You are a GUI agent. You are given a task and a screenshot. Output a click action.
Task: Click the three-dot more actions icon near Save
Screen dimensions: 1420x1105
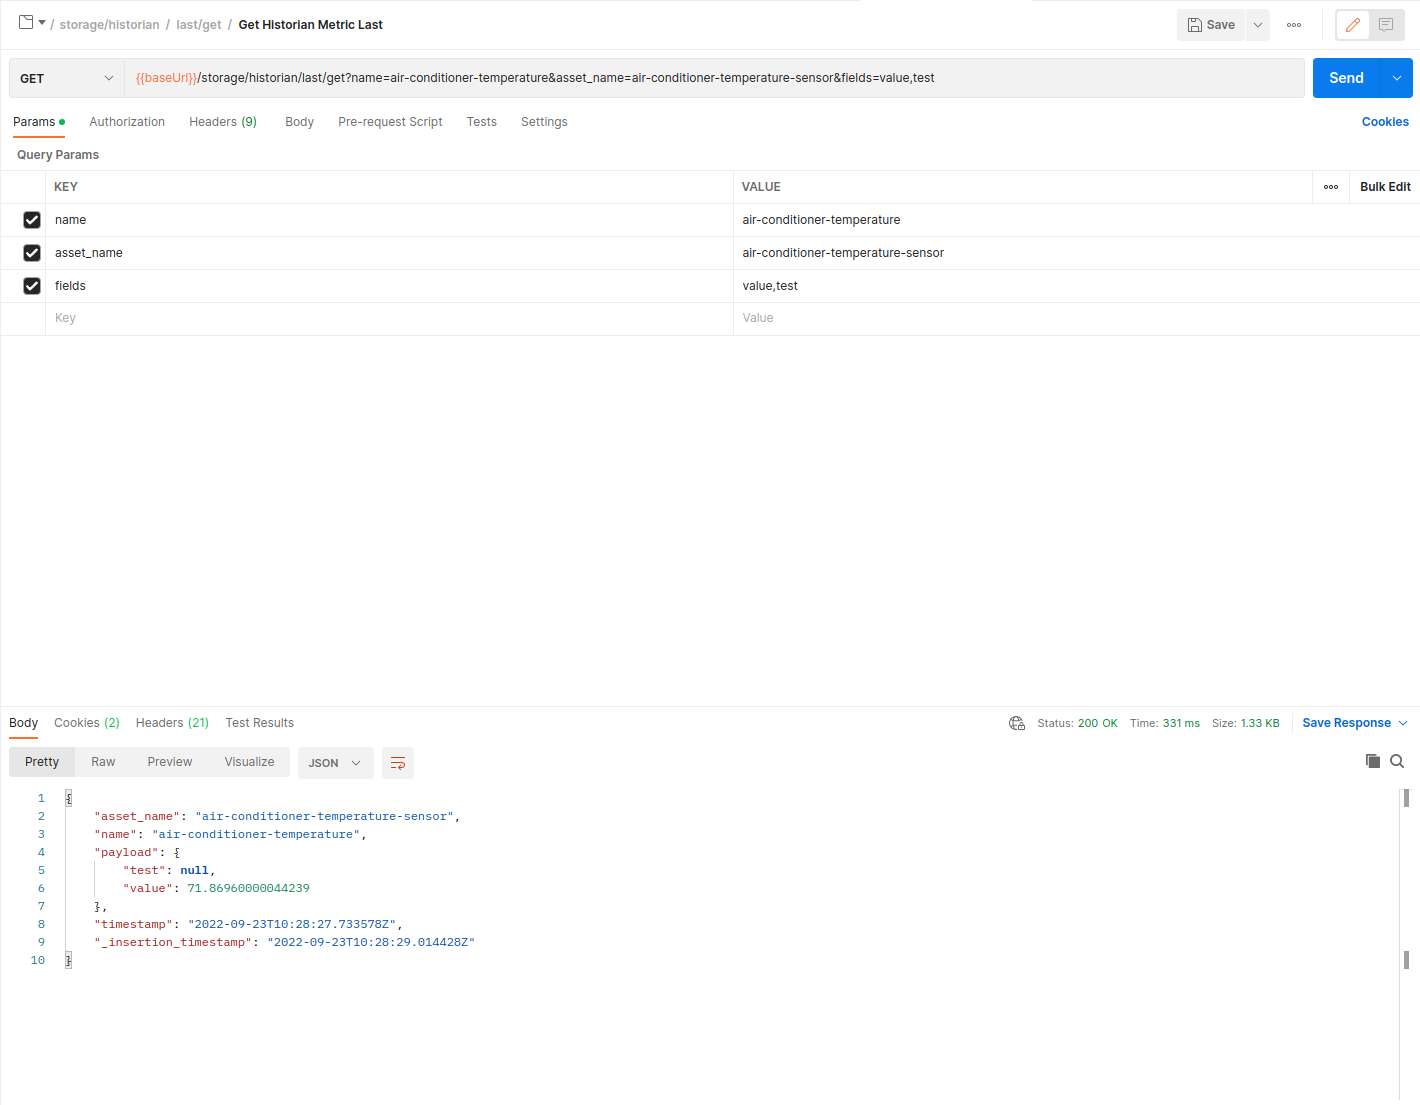point(1294,25)
